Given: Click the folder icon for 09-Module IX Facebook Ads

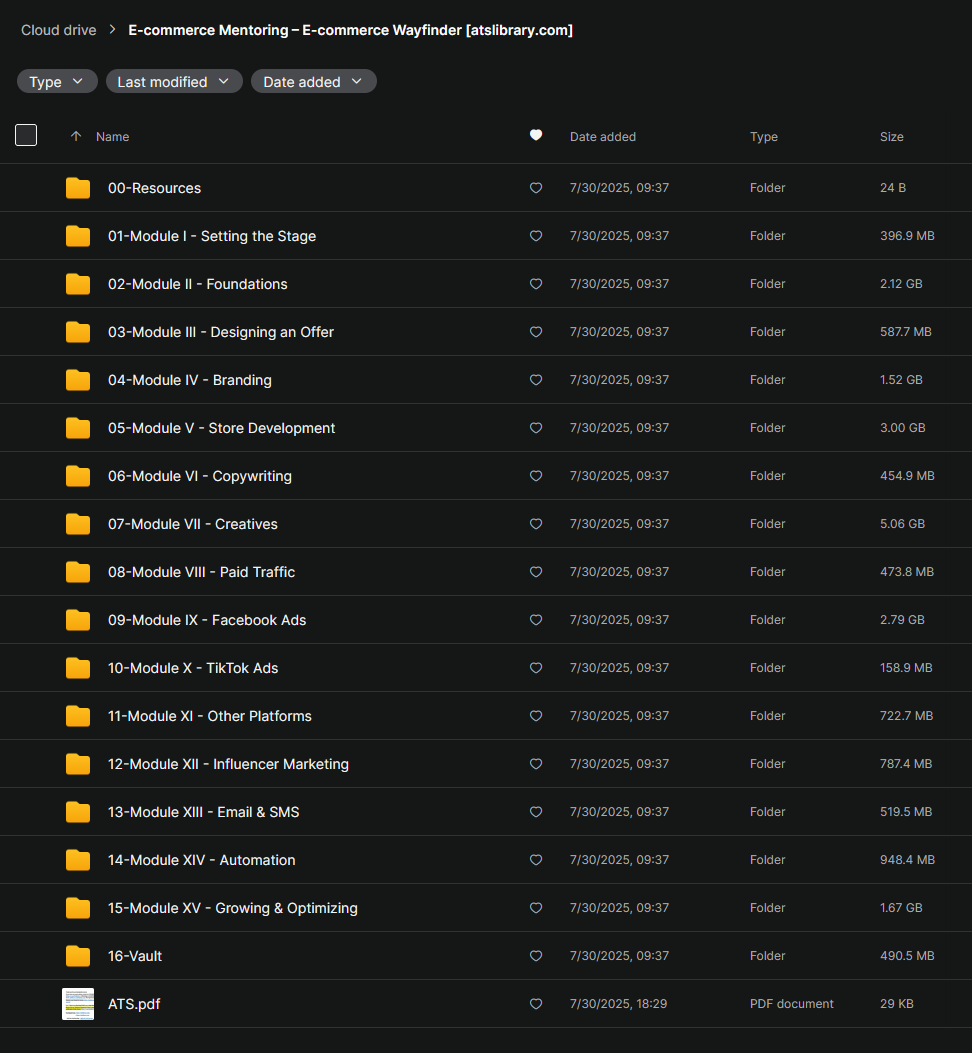Looking at the screenshot, I should point(78,620).
